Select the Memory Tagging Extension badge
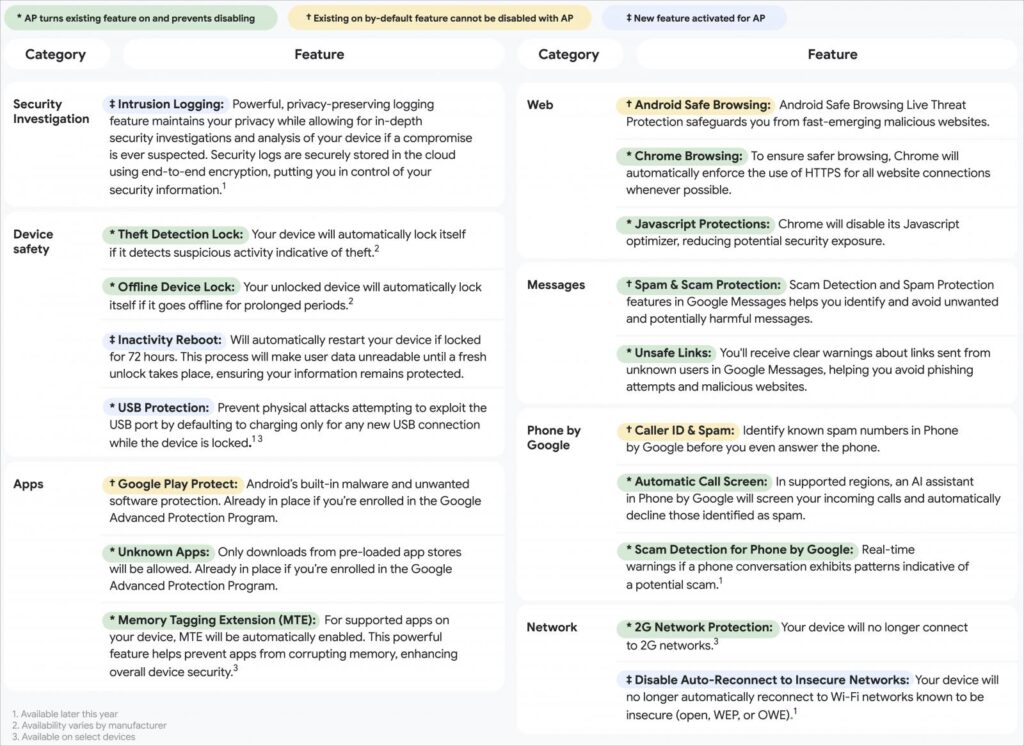The width and height of the screenshot is (1024, 746). pos(214,619)
